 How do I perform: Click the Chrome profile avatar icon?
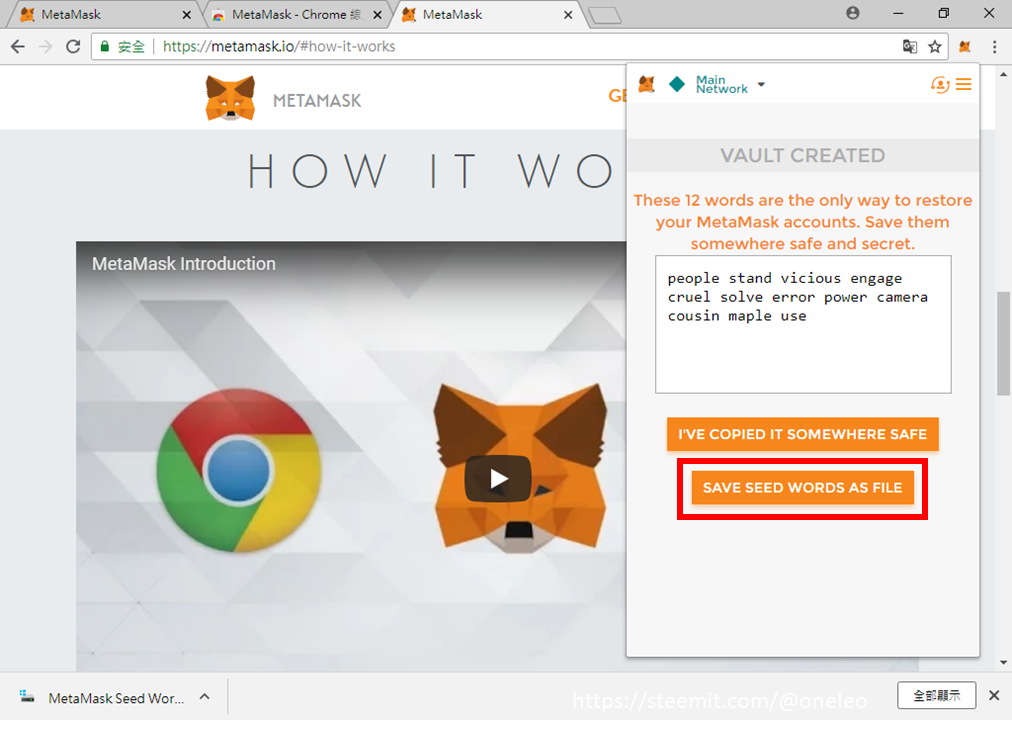point(853,13)
